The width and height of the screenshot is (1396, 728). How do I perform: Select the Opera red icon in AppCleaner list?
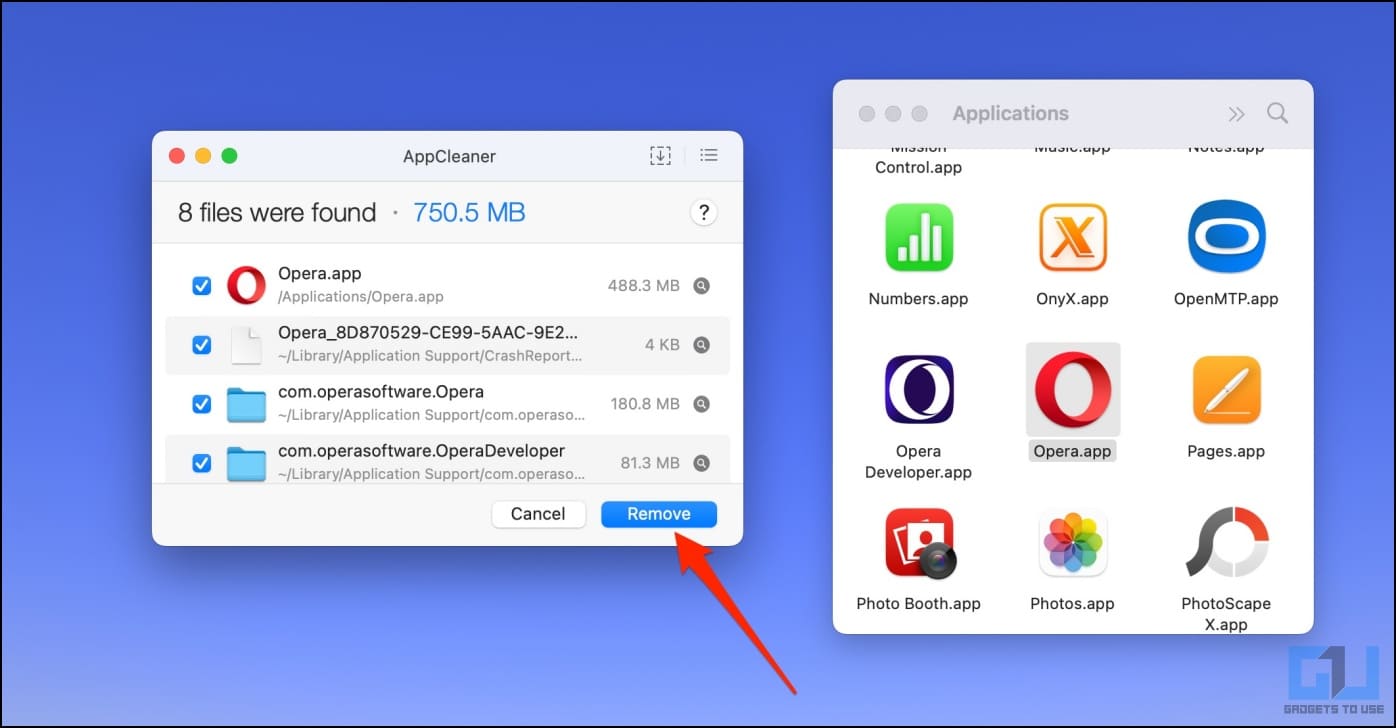246,285
